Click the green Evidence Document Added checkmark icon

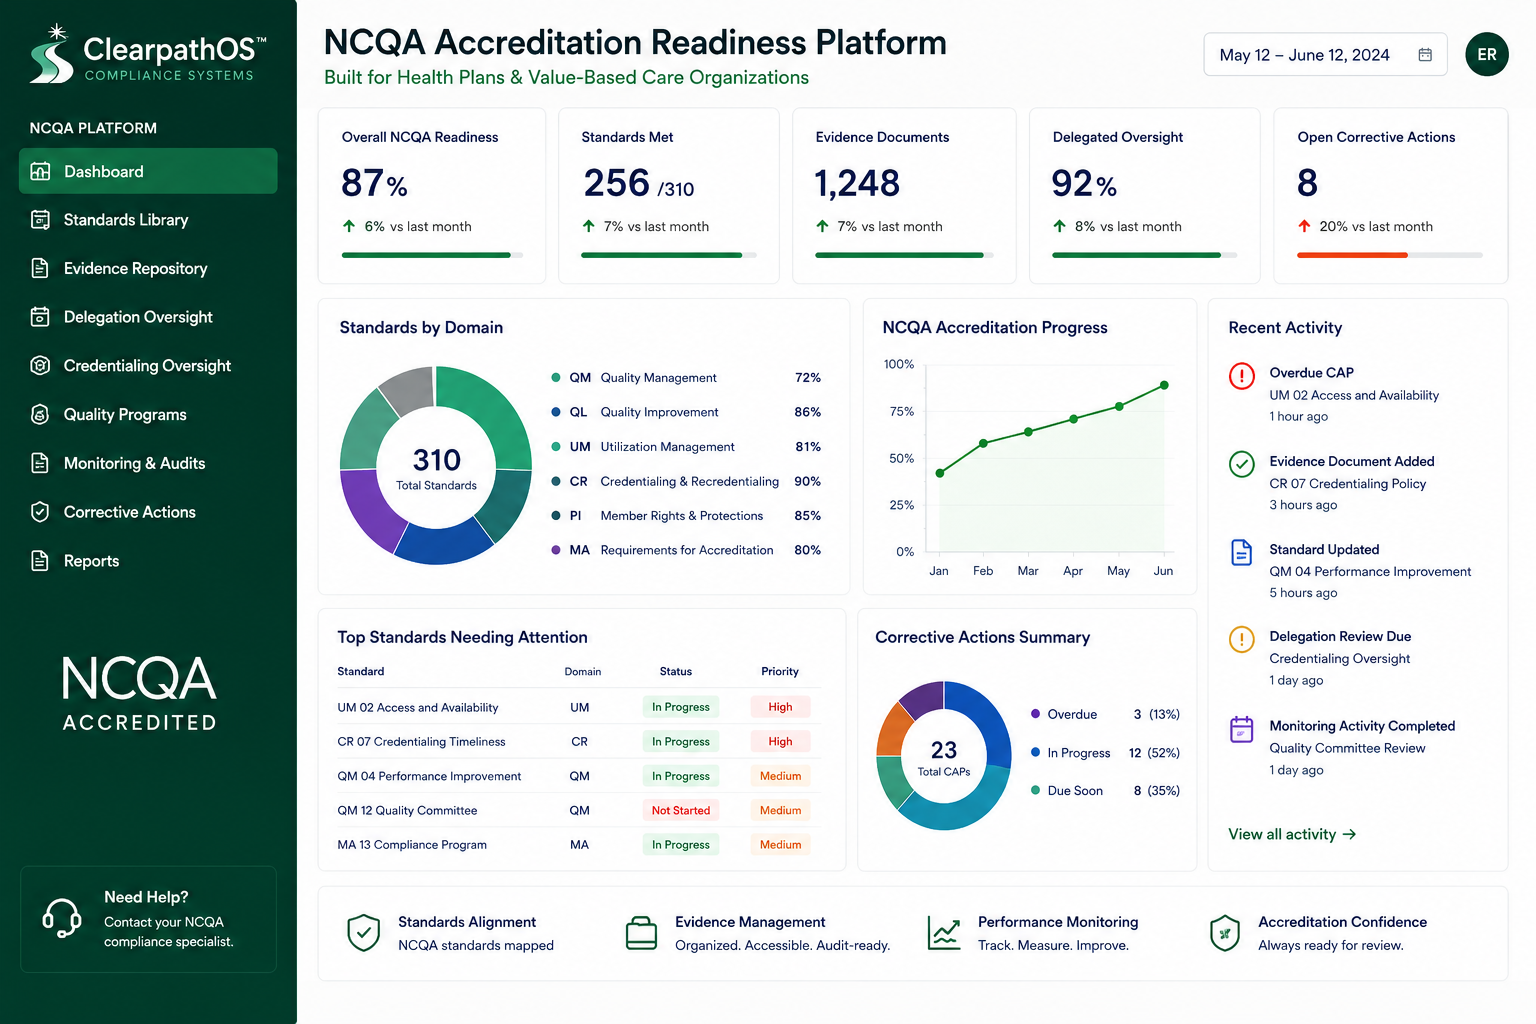pos(1241,464)
